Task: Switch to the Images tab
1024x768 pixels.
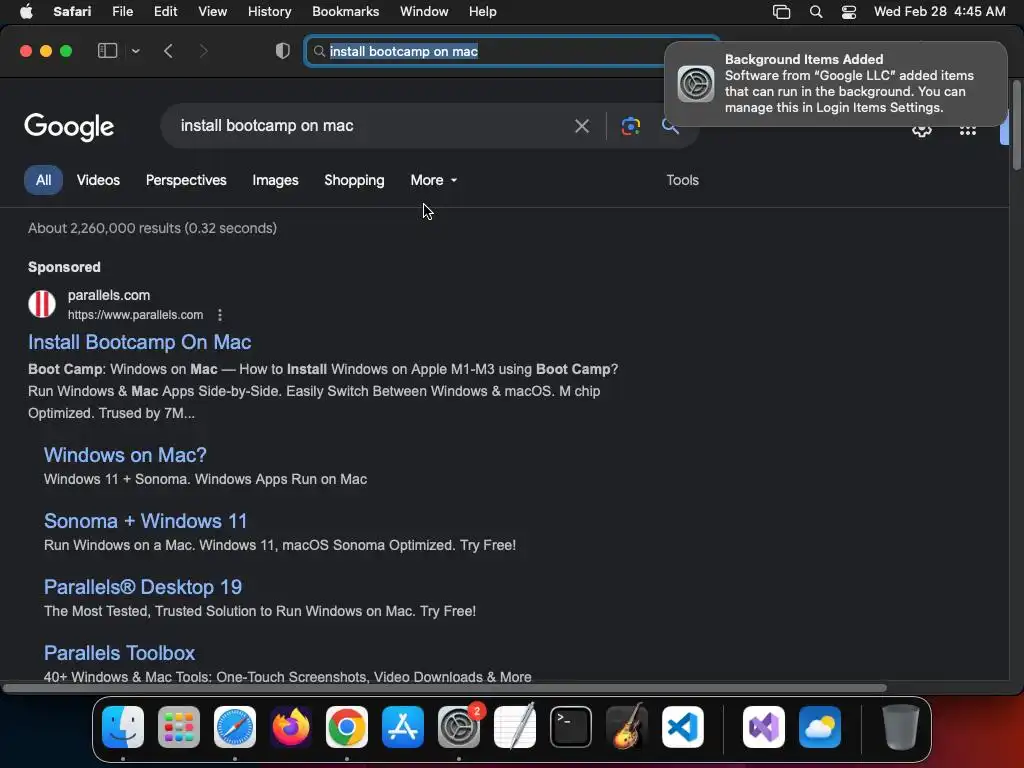Action: click(275, 180)
